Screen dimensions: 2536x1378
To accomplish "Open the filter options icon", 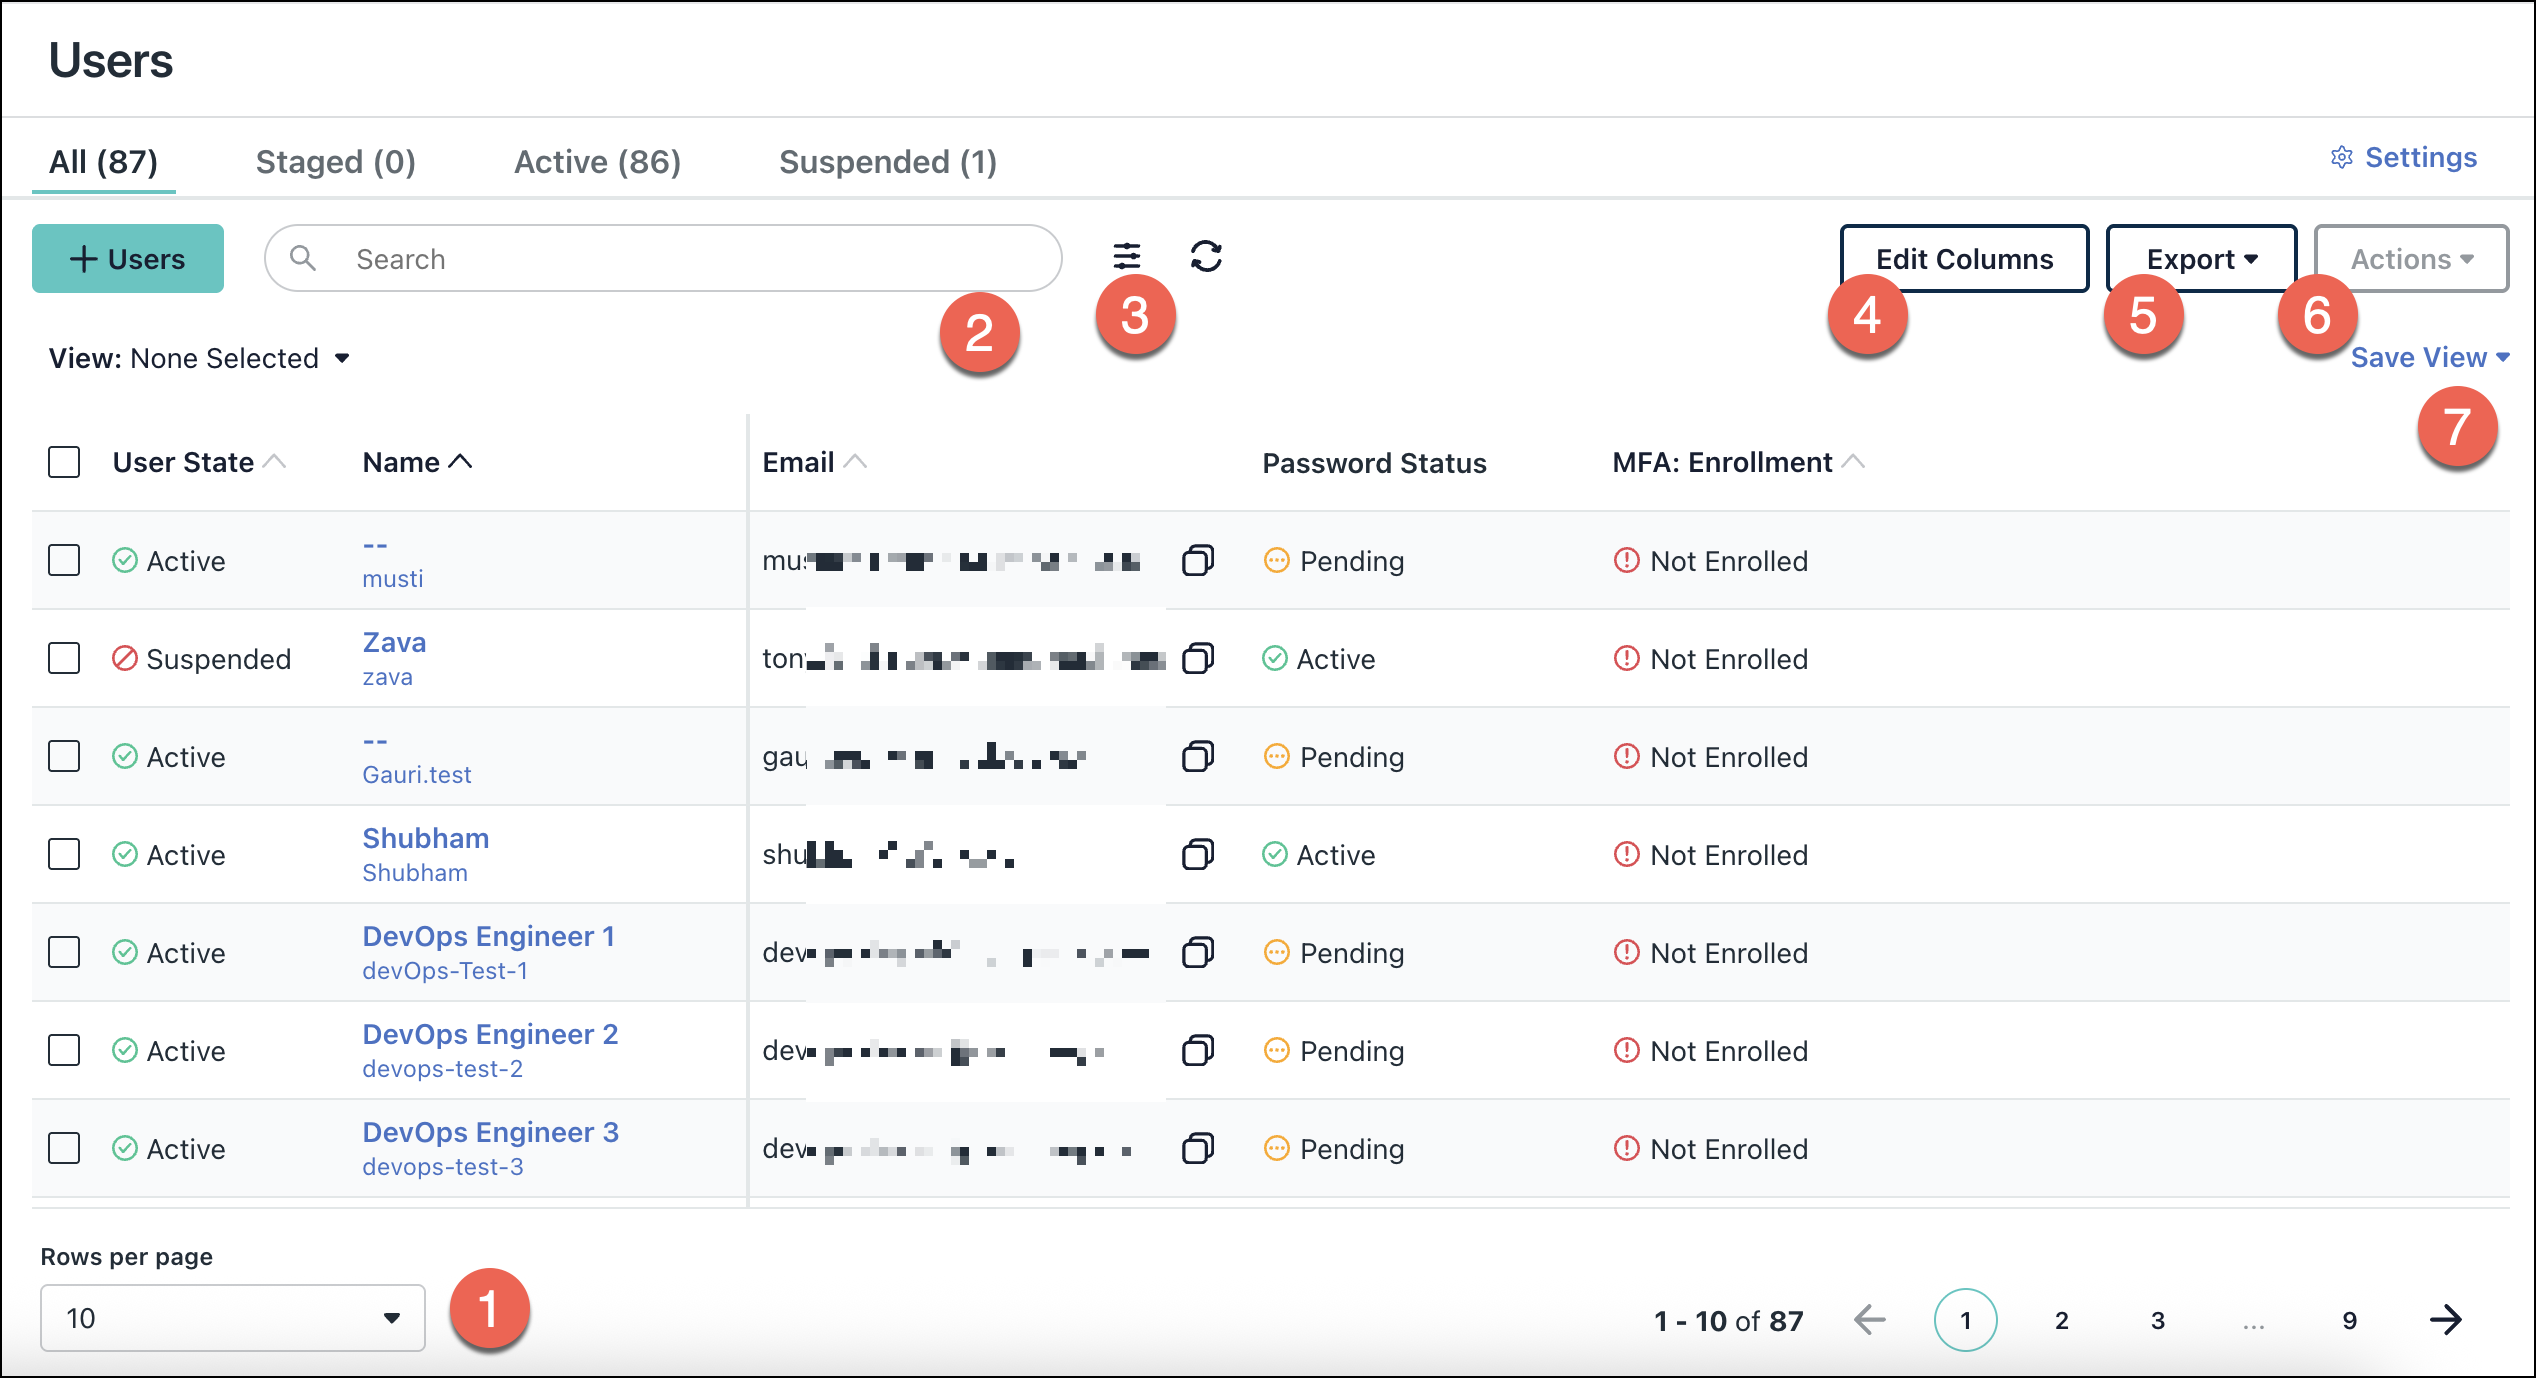I will 1129,258.
